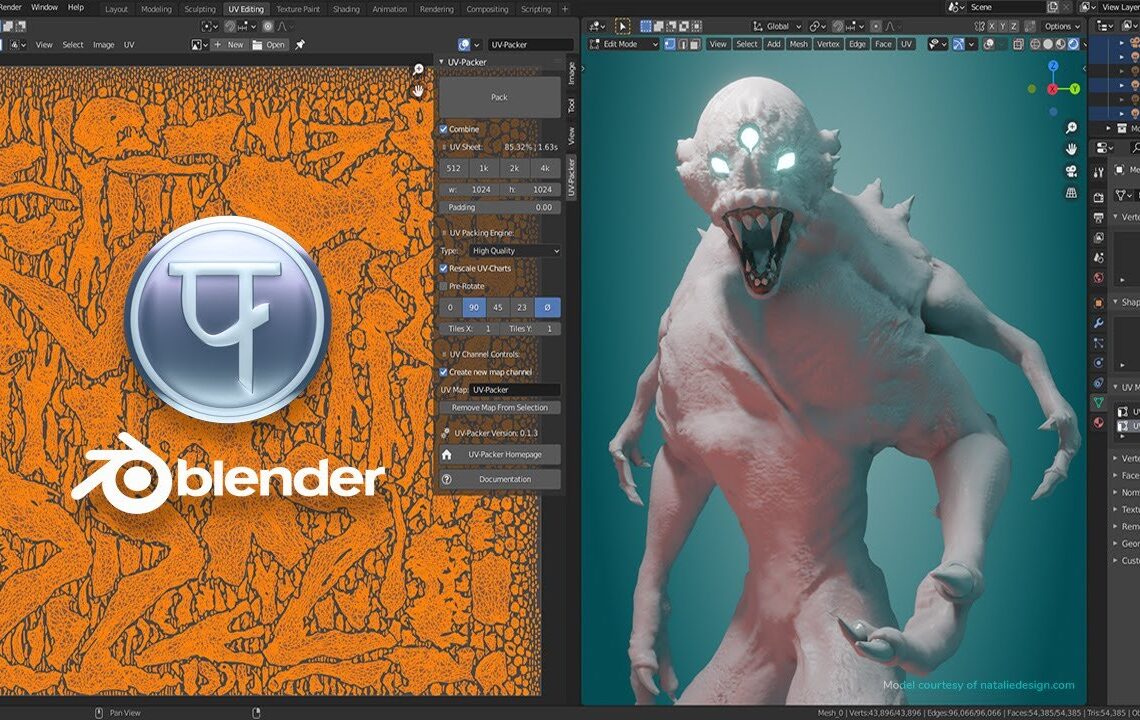Open the UV-Packer Documentation

(498, 479)
